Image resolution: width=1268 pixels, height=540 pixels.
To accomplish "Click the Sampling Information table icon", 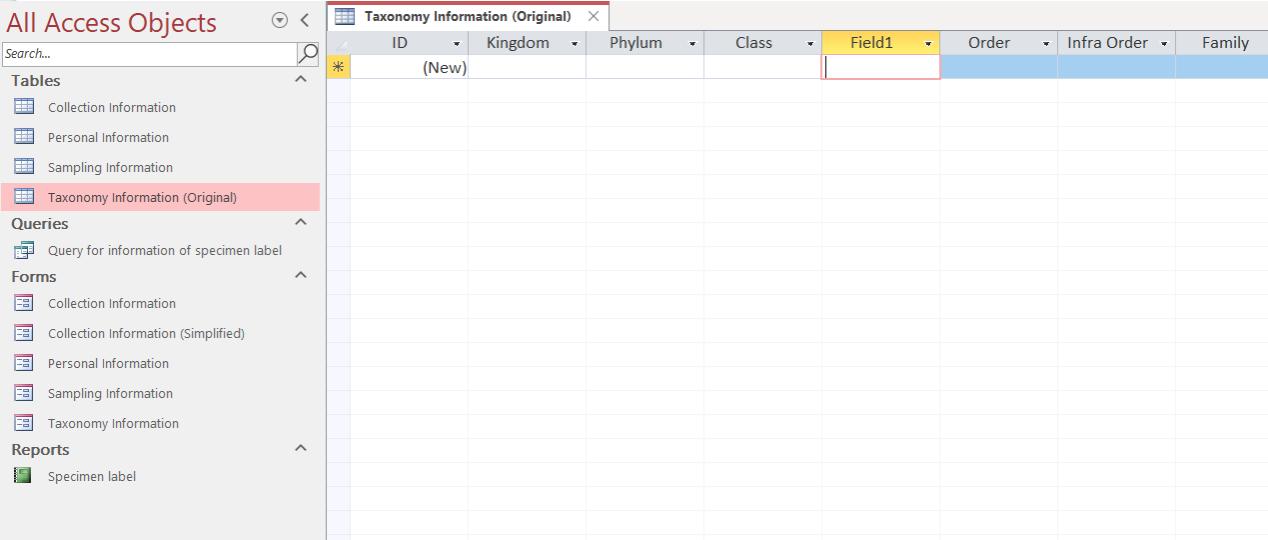I will click(x=24, y=167).
